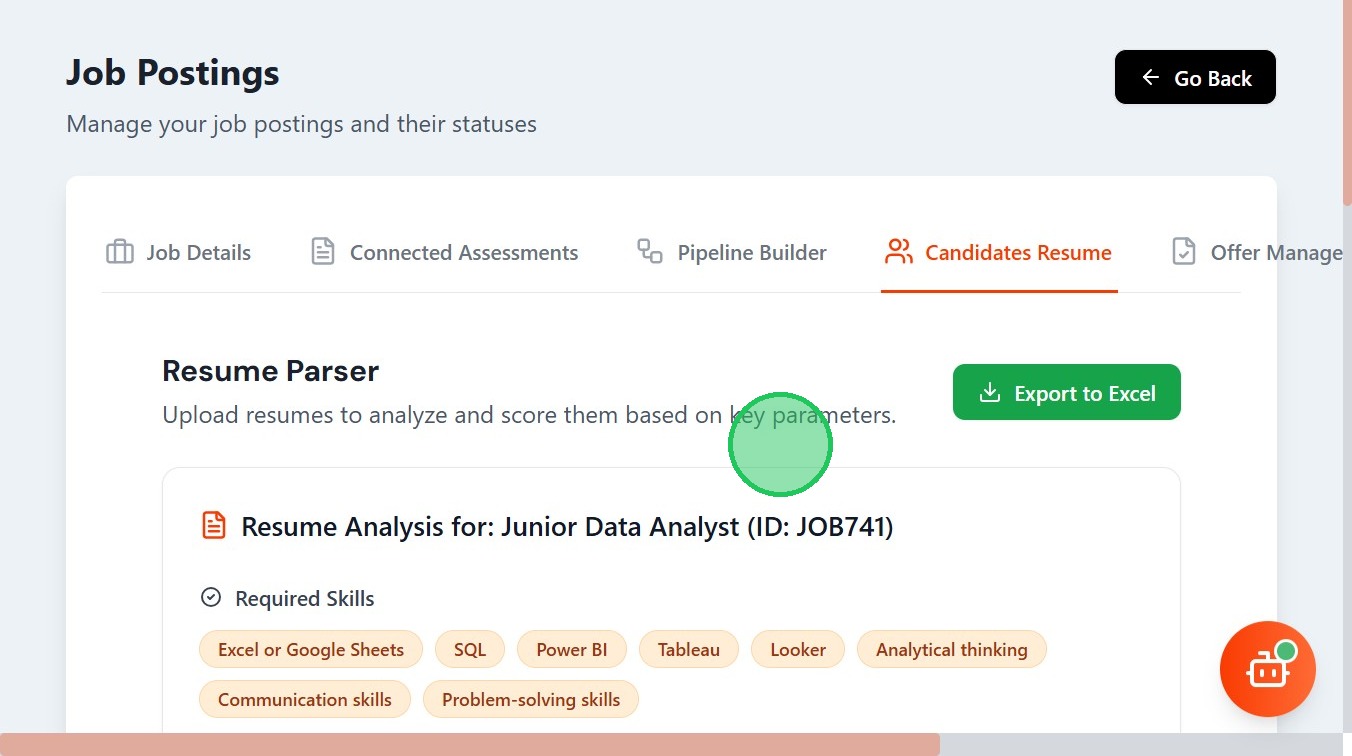Viewport: 1352px width, 756px height.
Task: Go to the Pipeline Builder tab
Action: tap(752, 253)
